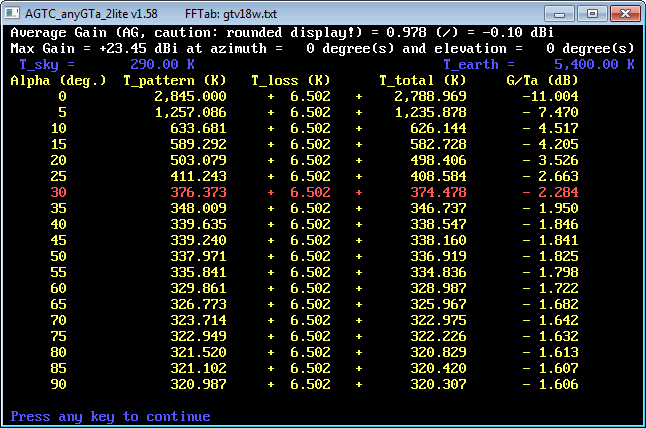Click the T_pattern value '339.635'

click(x=198, y=225)
